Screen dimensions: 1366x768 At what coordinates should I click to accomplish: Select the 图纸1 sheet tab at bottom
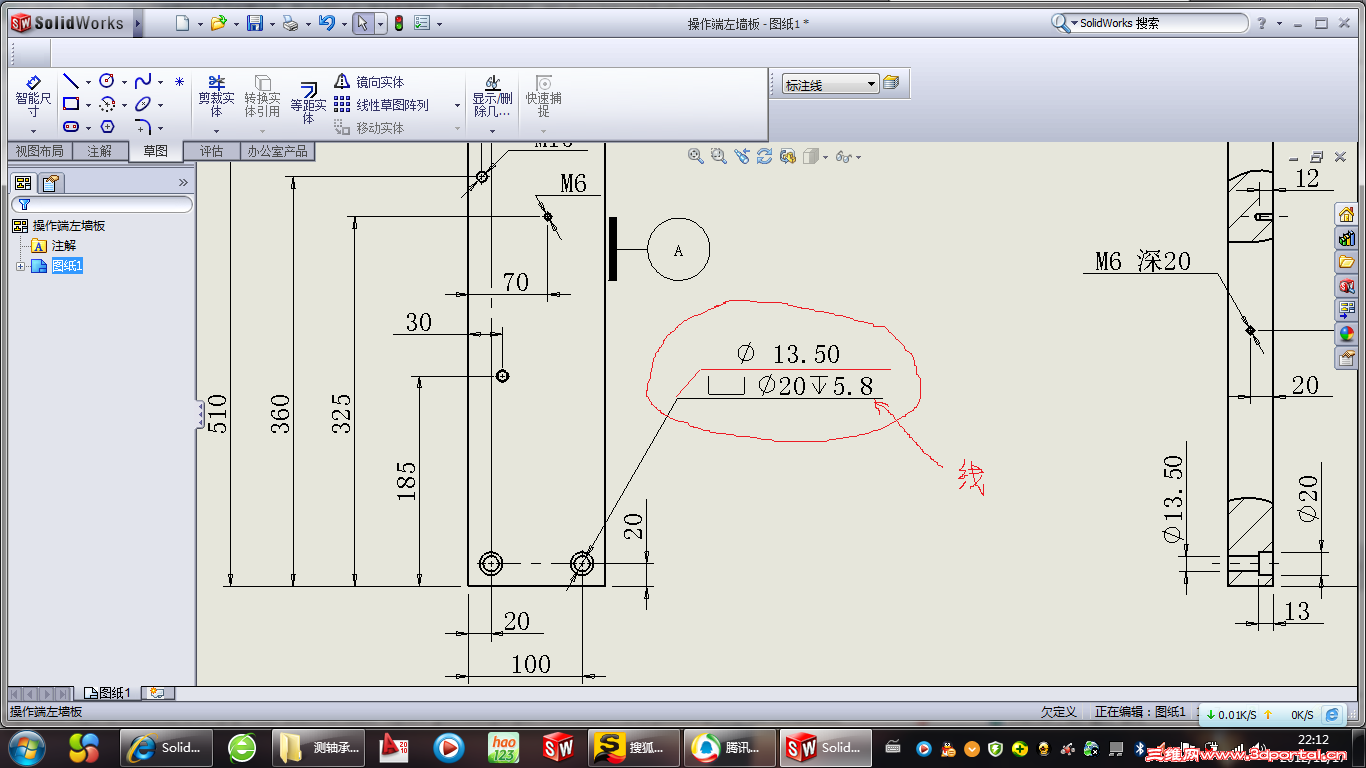pyautogui.click(x=107, y=693)
